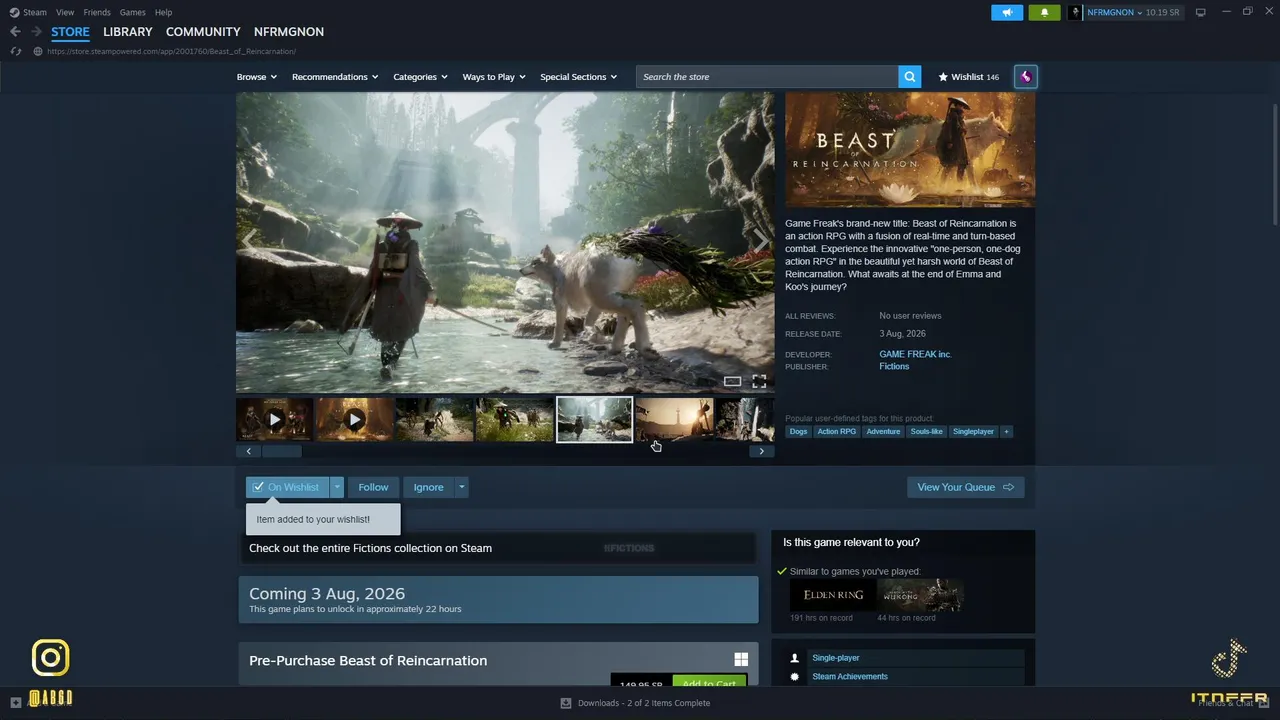The width and height of the screenshot is (1280, 720).
Task: Open the Help menu
Action: [x=164, y=12]
